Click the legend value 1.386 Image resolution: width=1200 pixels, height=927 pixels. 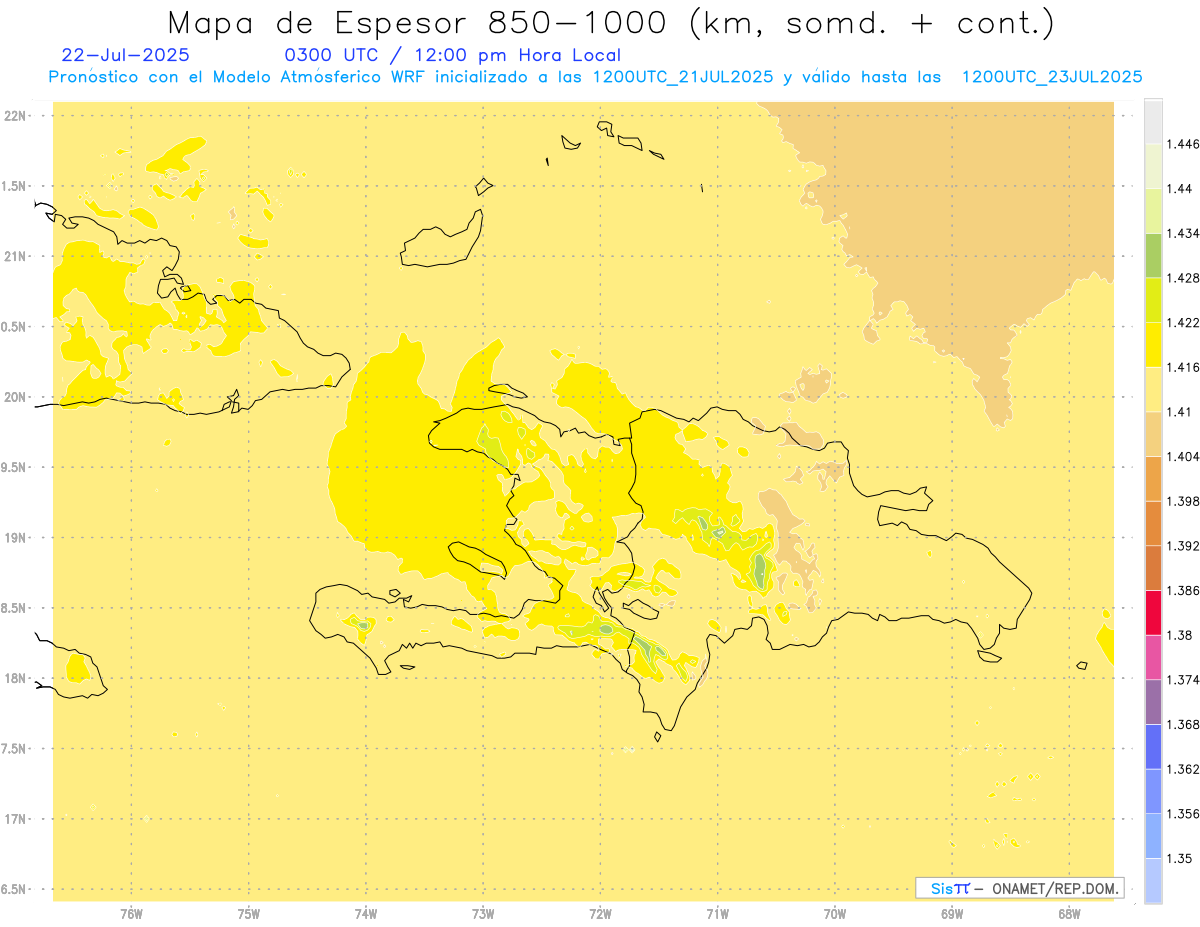point(1183,590)
